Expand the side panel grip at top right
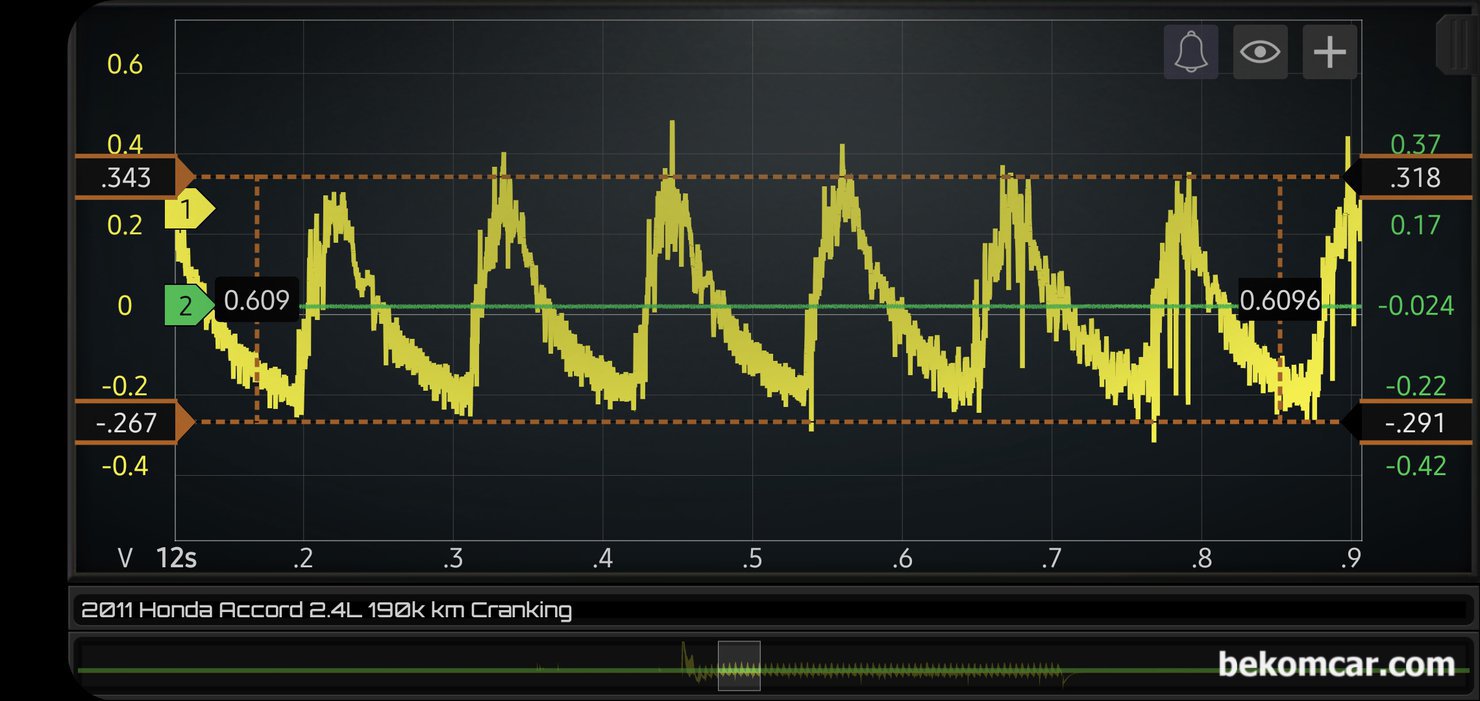The image size is (1480, 701). 1455,45
